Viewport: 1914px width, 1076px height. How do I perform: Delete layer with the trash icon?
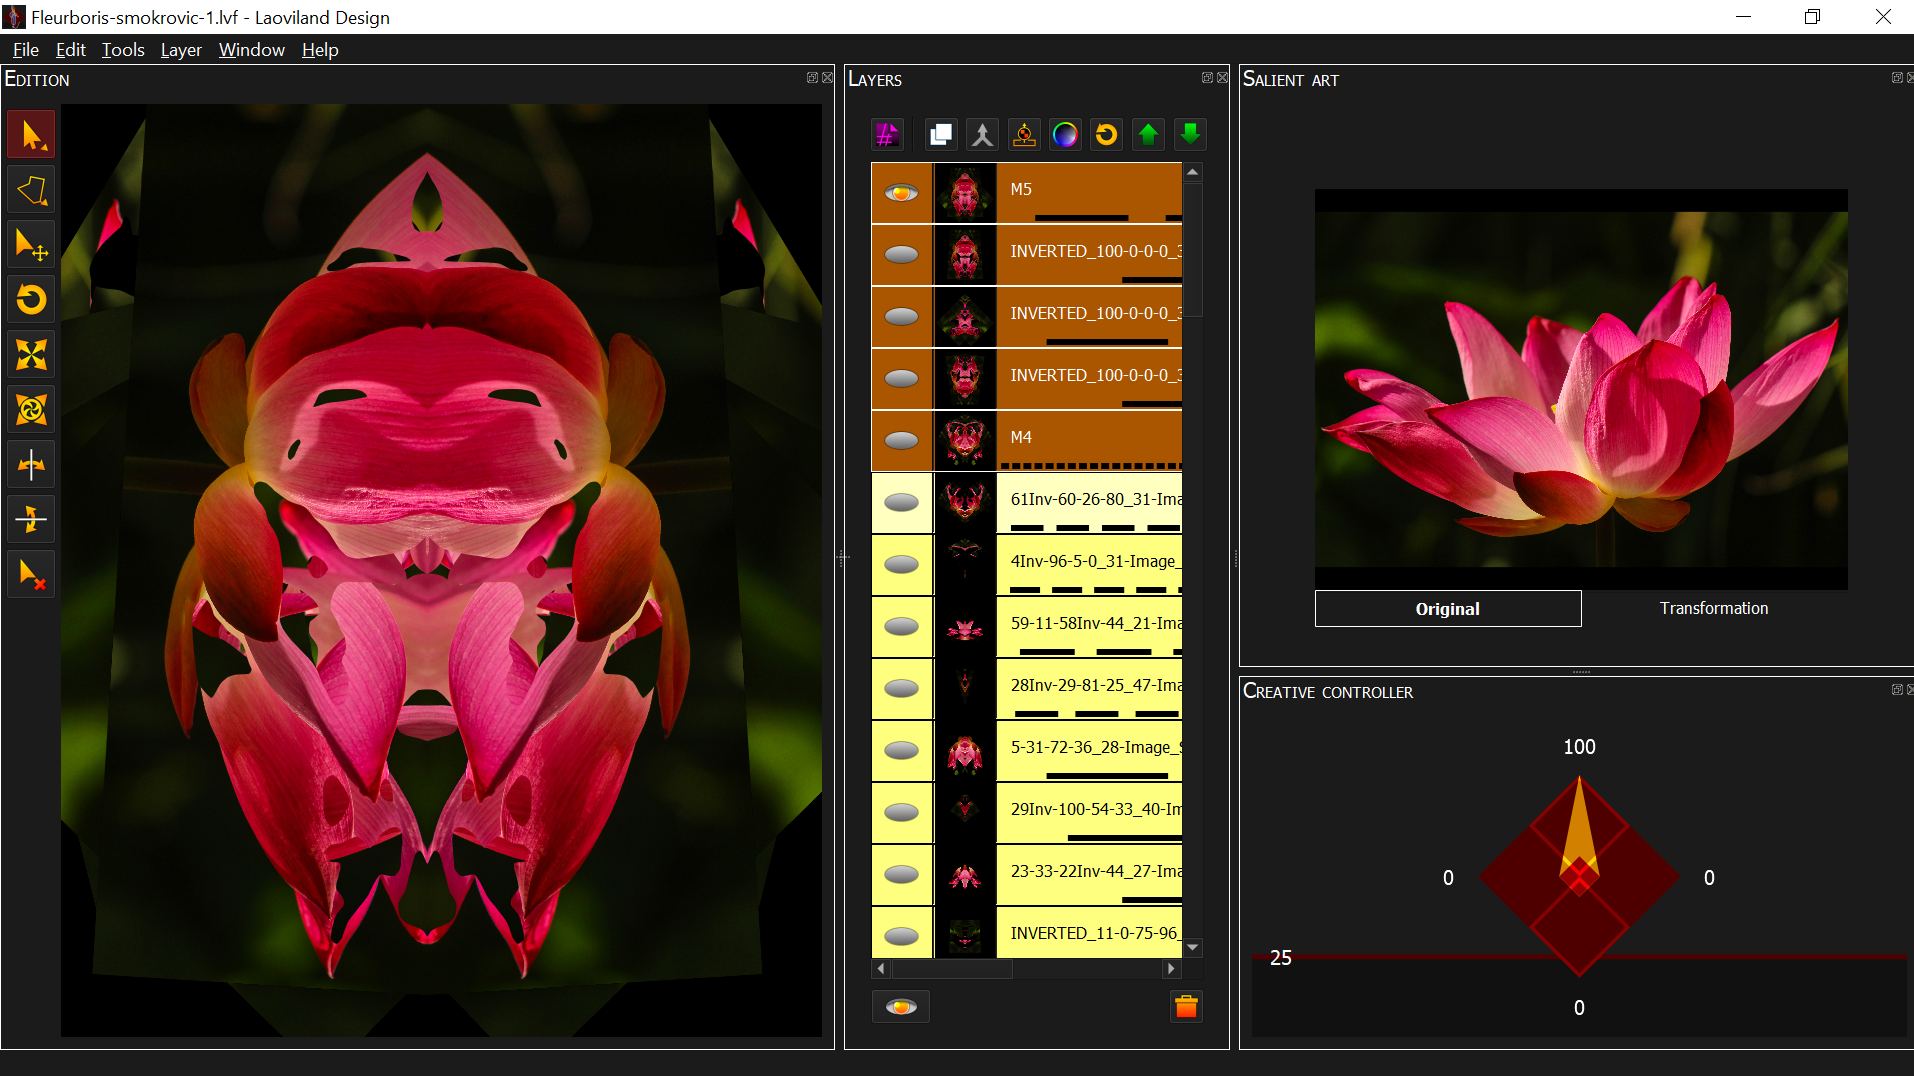pos(1186,1007)
